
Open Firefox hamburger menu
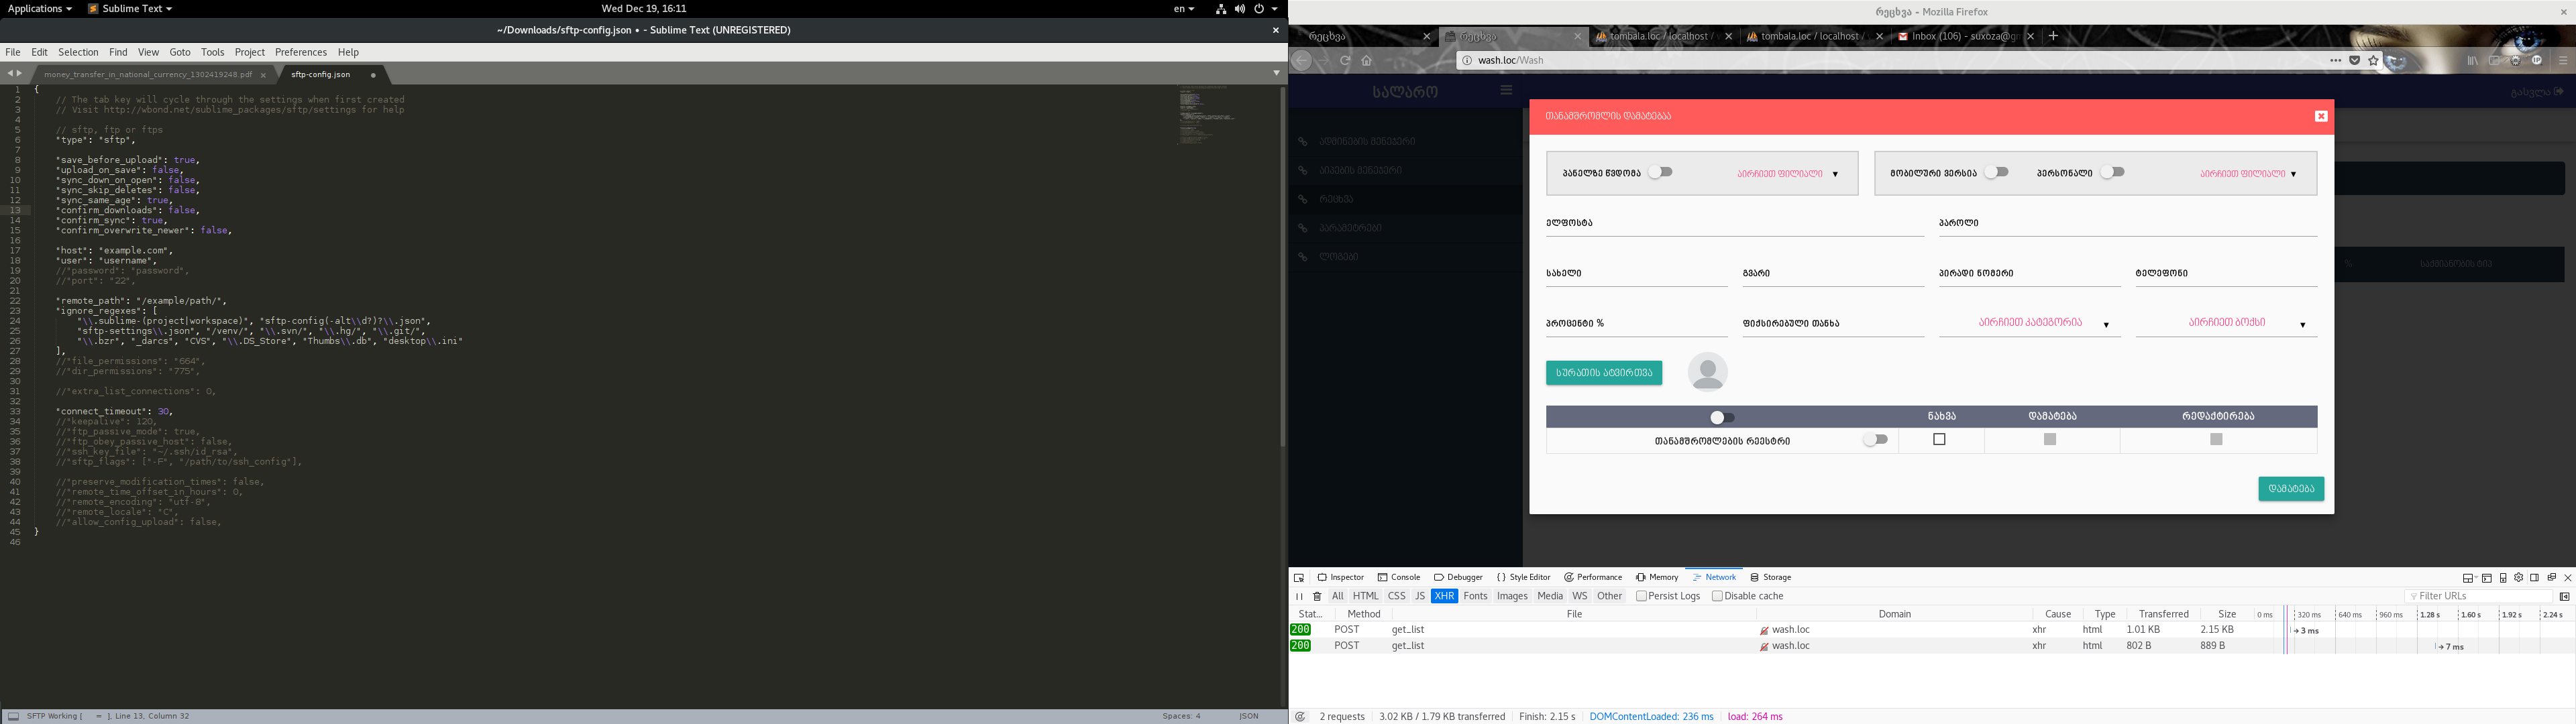2563,60
